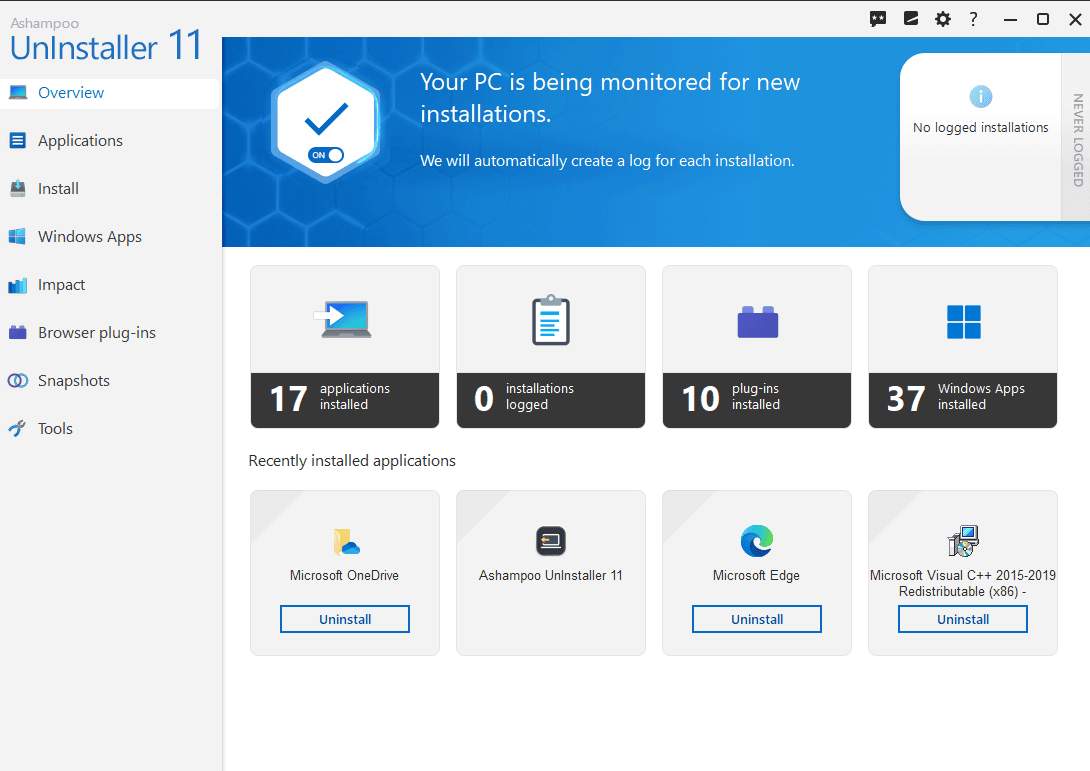Image resolution: width=1090 pixels, height=771 pixels.
Task: Click the Ashampoo UnInstaller 11 thumbnail
Action: (x=550, y=541)
